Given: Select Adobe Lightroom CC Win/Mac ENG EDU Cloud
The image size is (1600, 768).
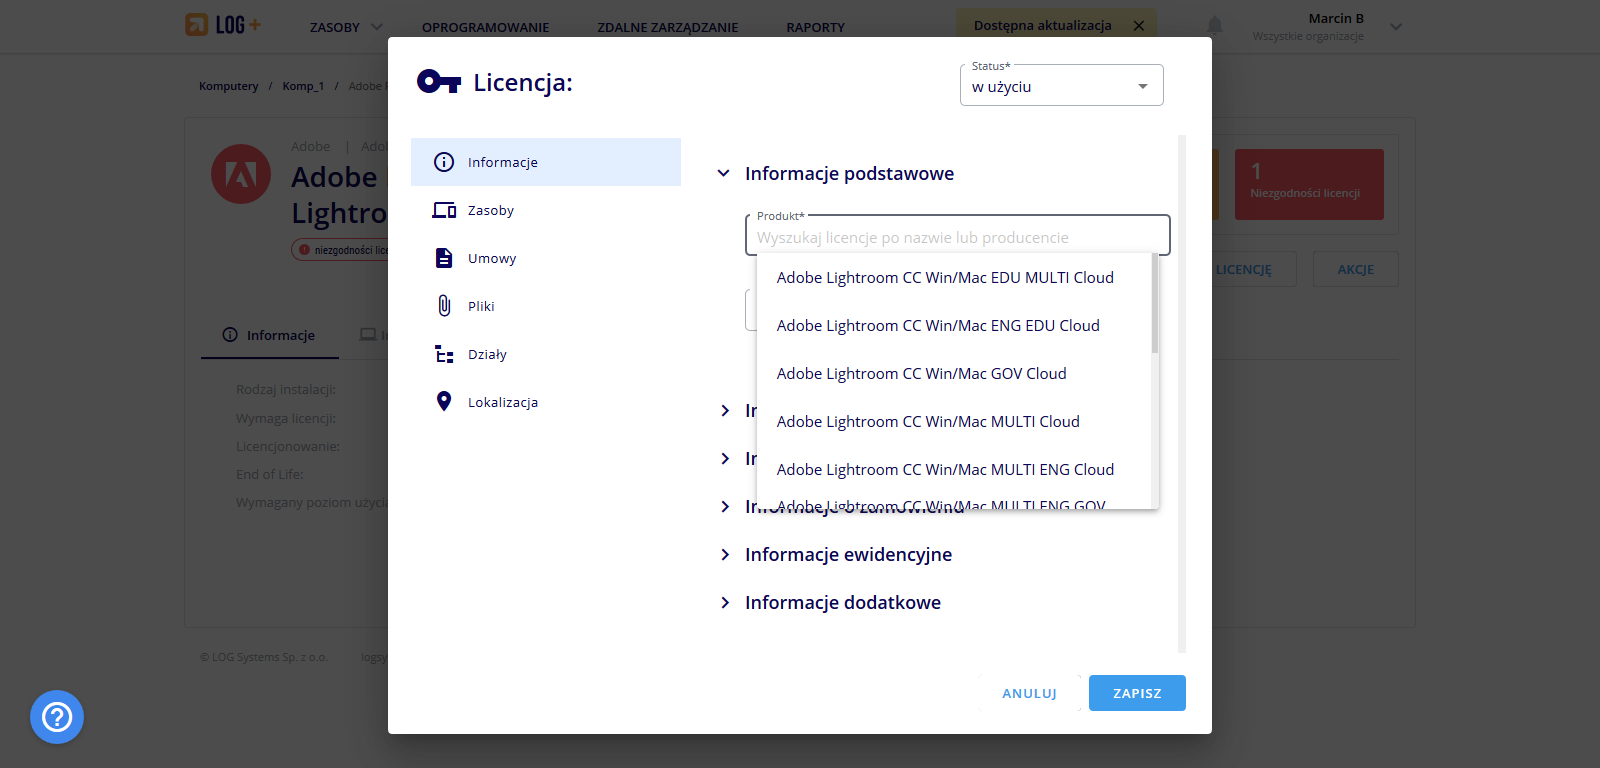Looking at the screenshot, I should click(938, 326).
